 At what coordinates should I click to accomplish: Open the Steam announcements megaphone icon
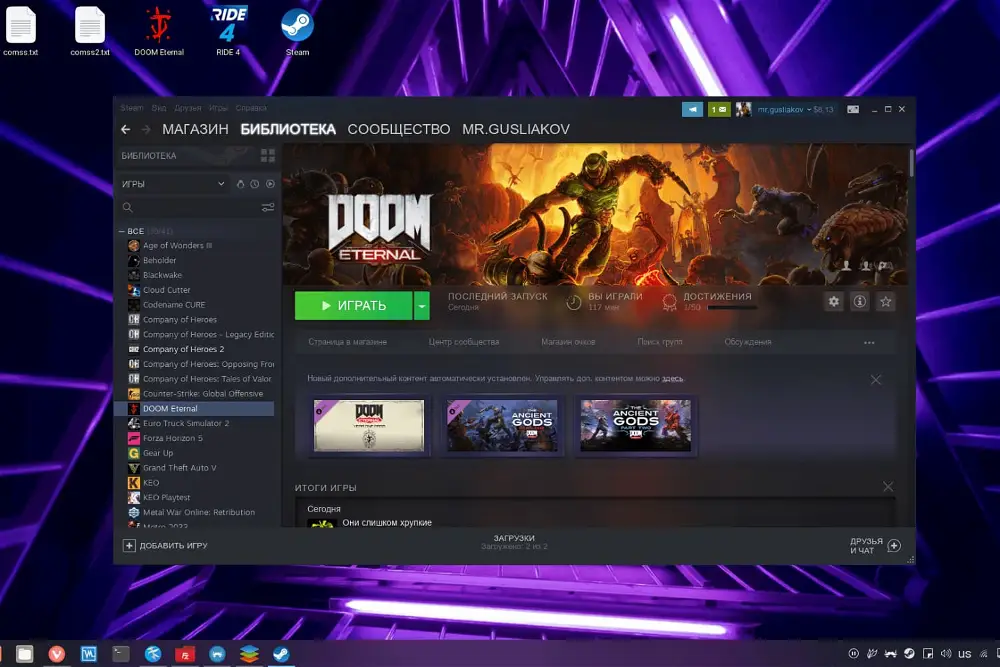(692, 109)
